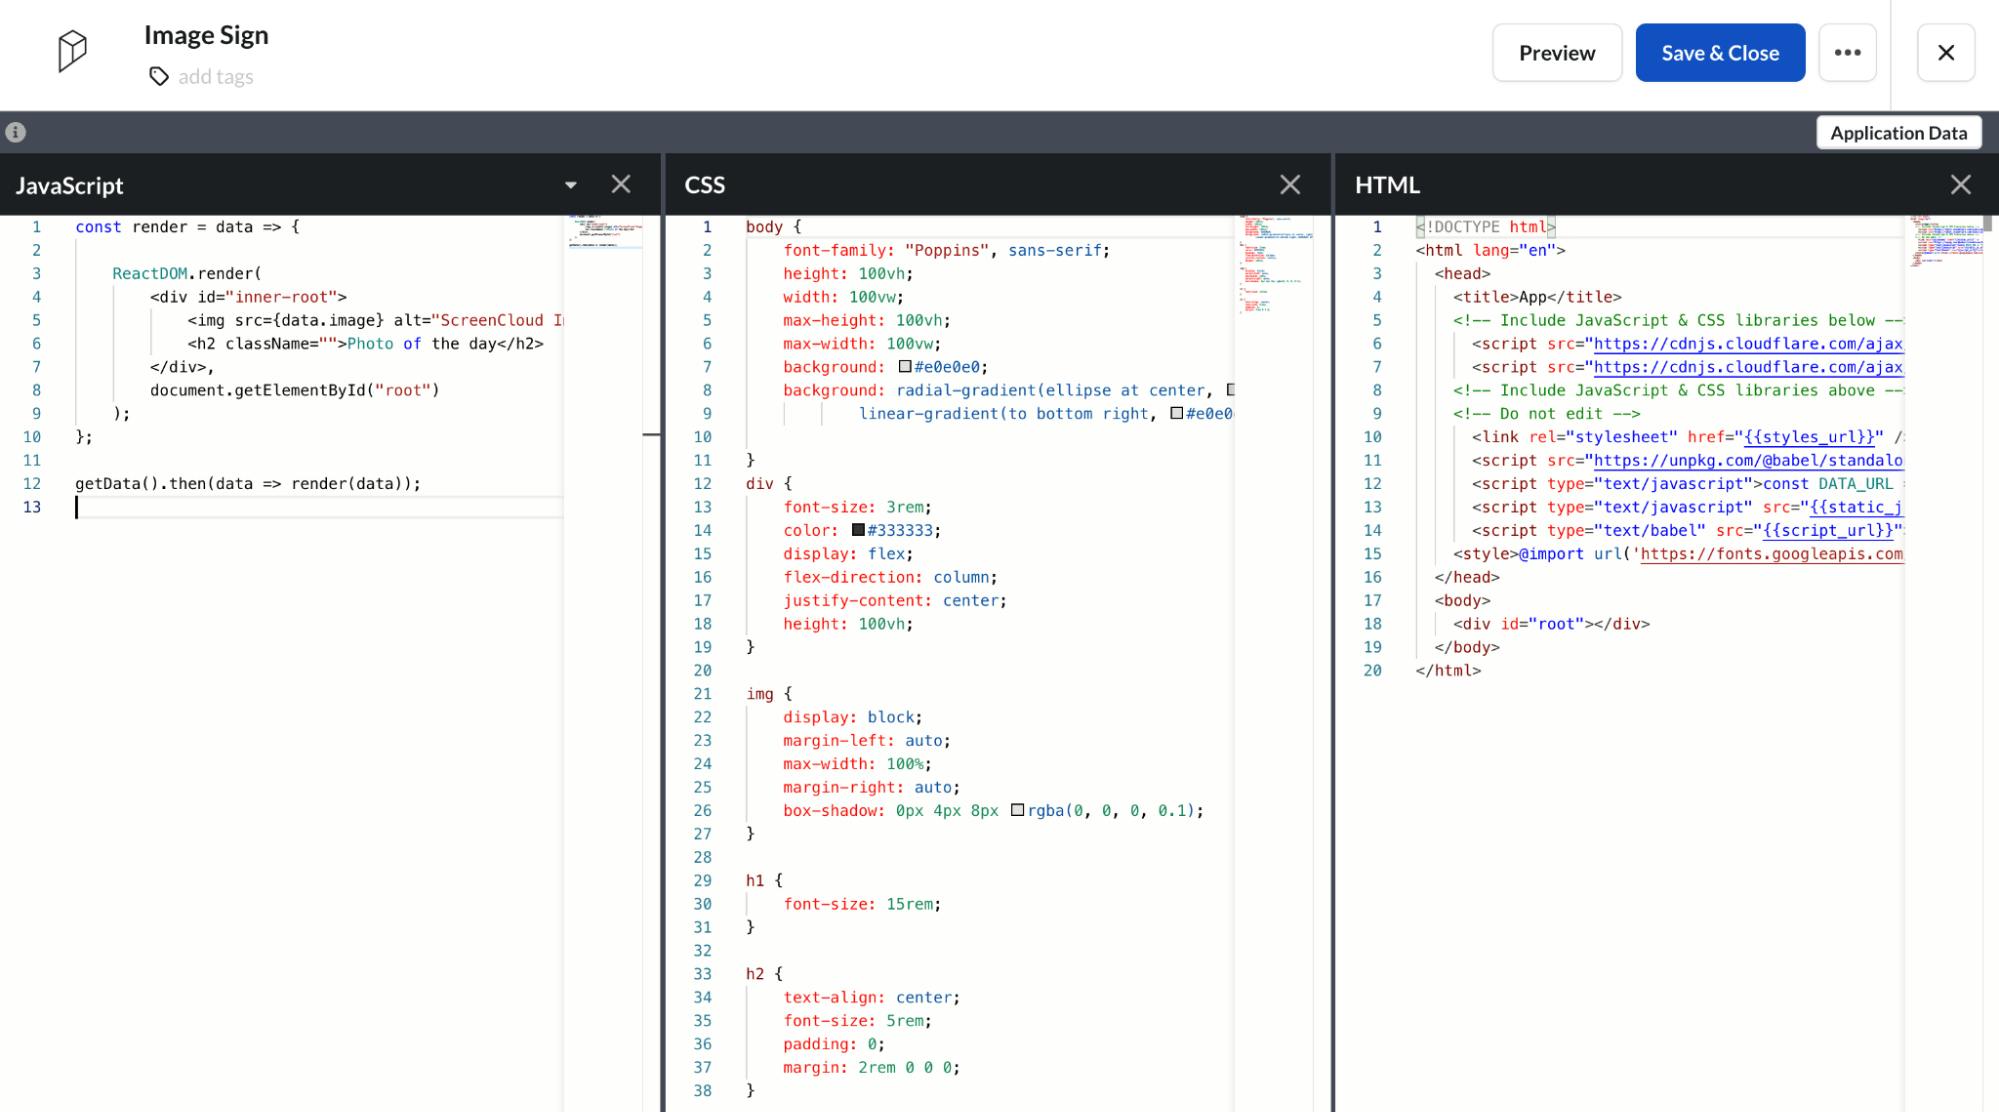Click the color swatch on CSS line 9
This screenshot has width=1999, height=1112.
1176,413
